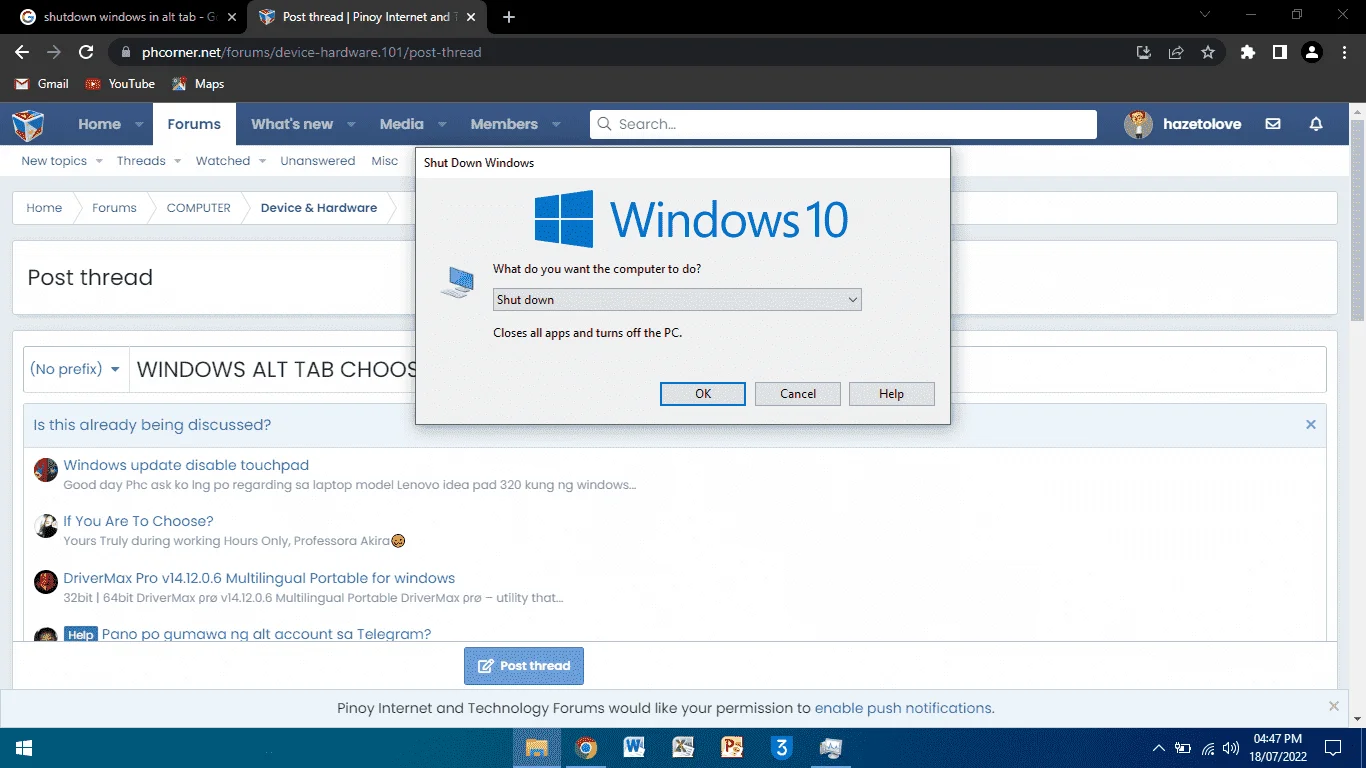The image size is (1366, 768).
Task: Open the DriverMax Pro v14.12.0.6 thread
Action: (259, 578)
